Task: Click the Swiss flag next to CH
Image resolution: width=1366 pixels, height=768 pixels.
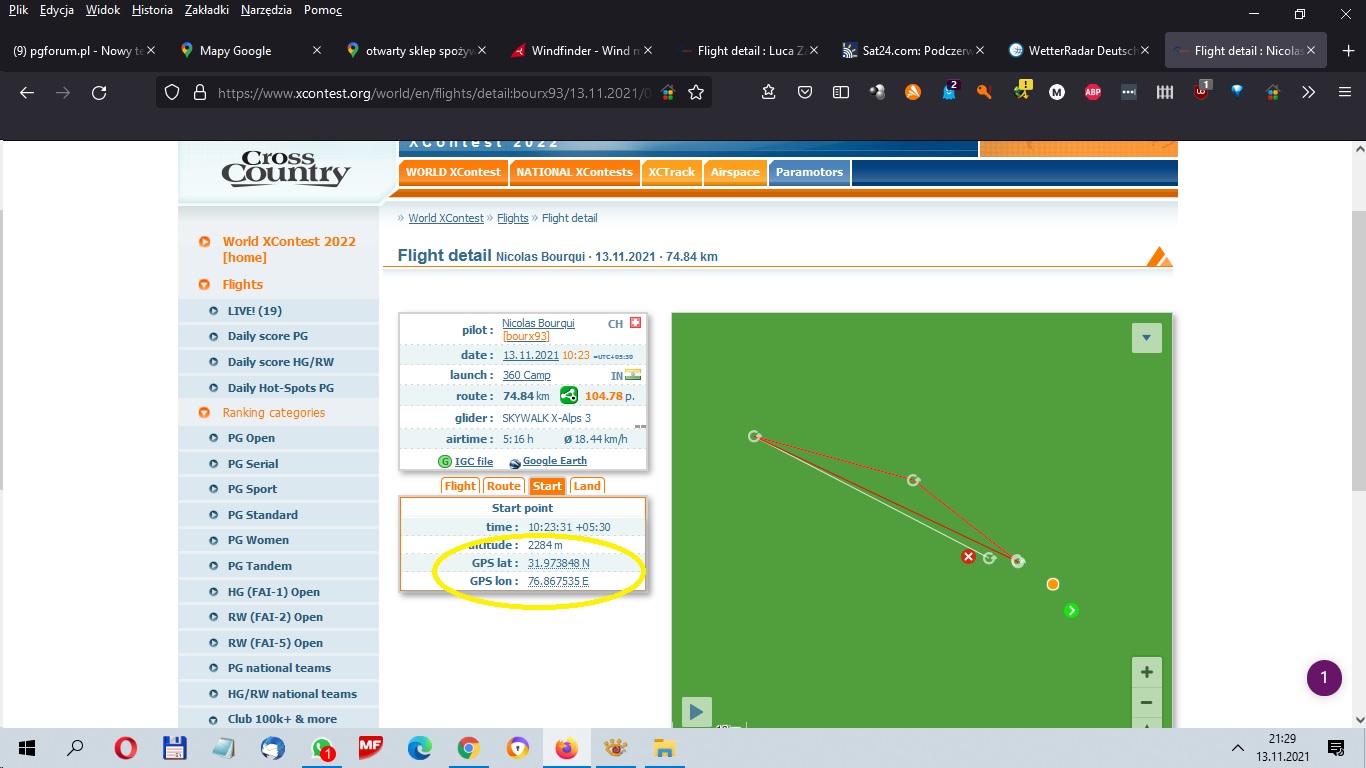Action: [635, 324]
